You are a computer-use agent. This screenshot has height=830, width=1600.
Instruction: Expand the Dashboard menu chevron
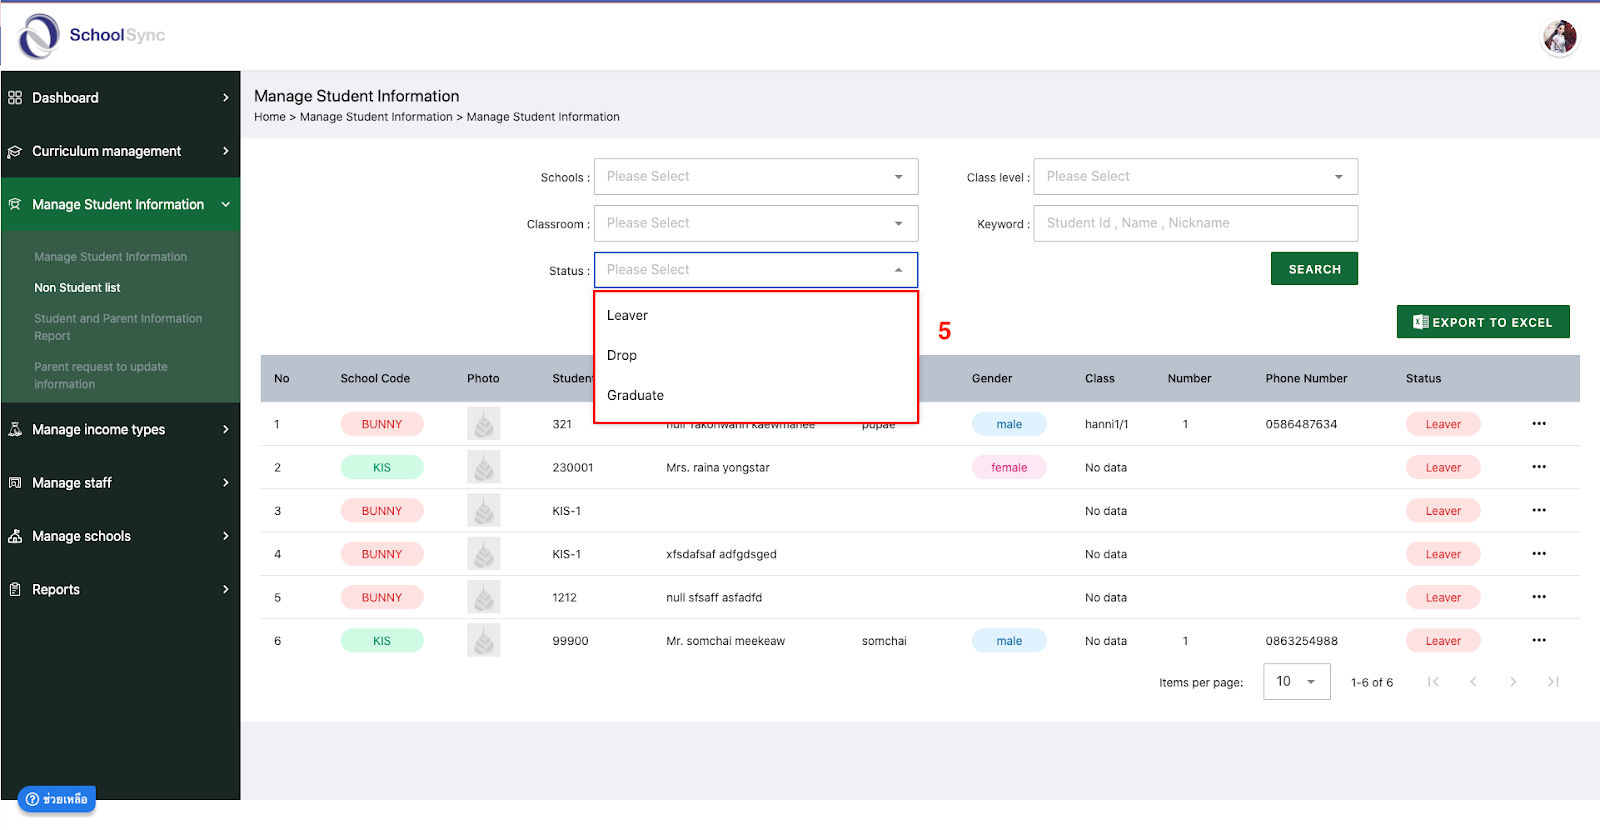226,98
